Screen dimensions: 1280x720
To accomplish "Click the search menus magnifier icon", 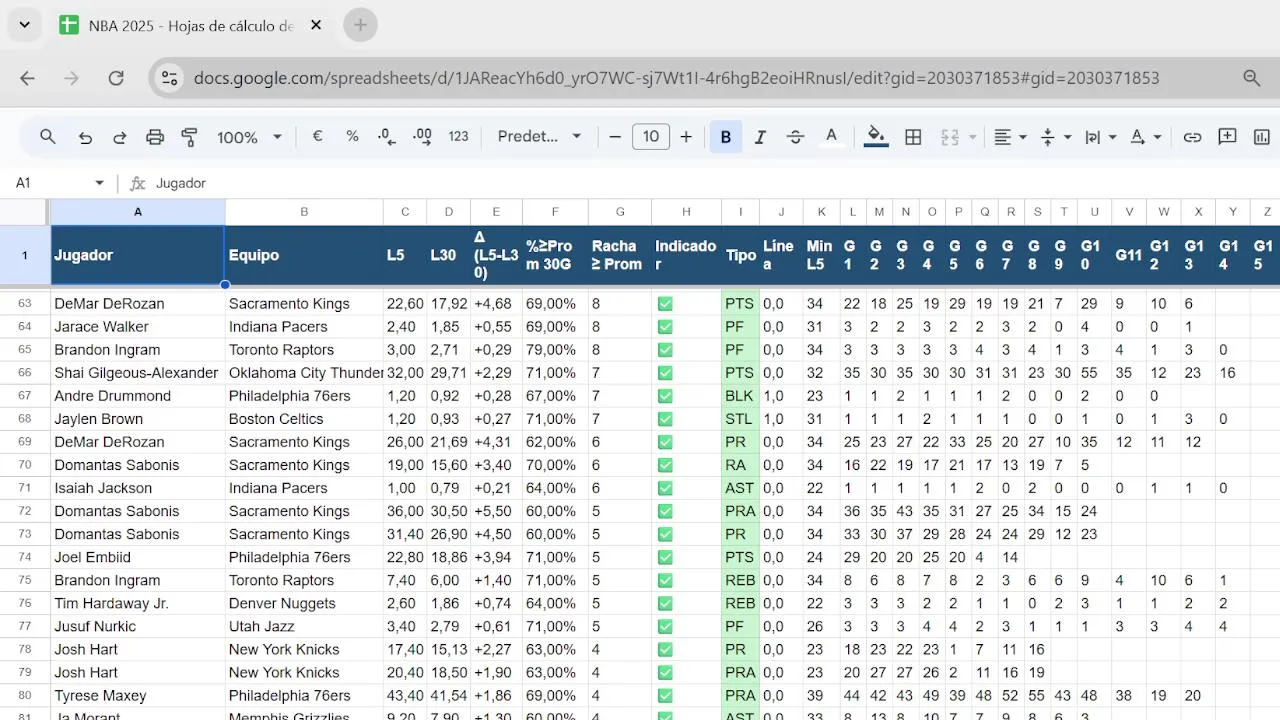I will (48, 137).
